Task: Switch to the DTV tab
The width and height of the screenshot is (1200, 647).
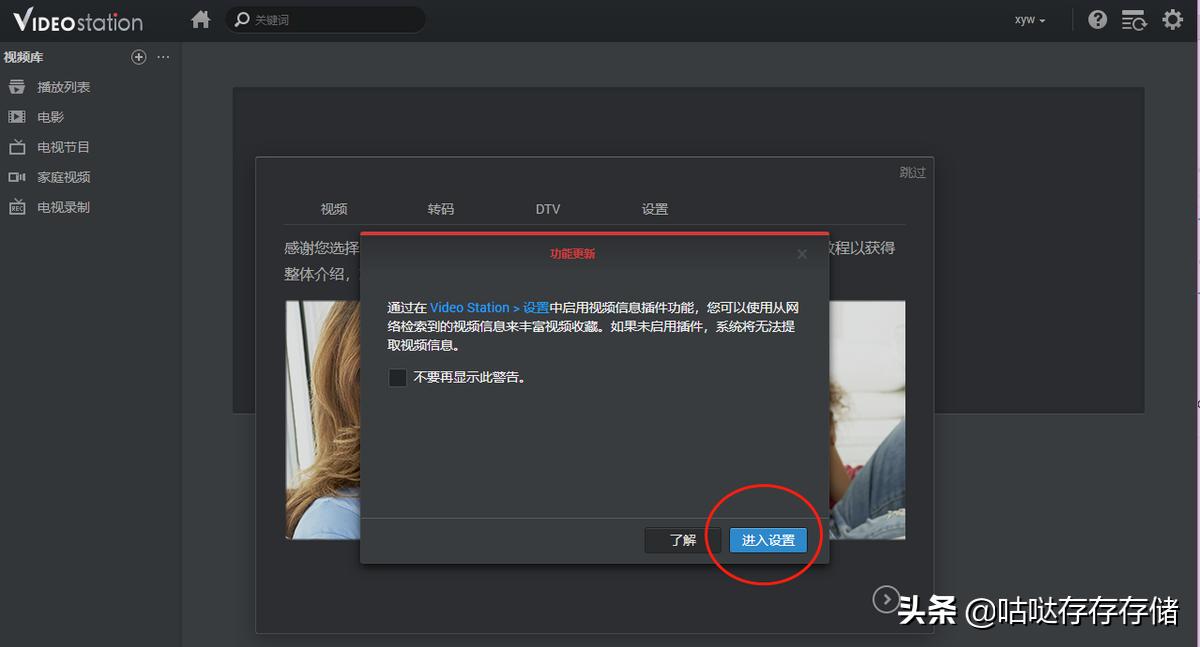Action: (548, 208)
